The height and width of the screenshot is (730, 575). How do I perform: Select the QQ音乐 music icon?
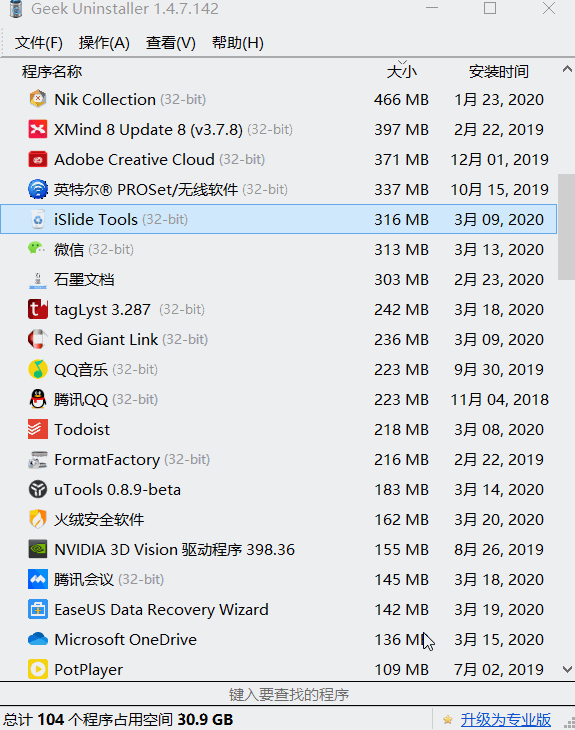(38, 369)
